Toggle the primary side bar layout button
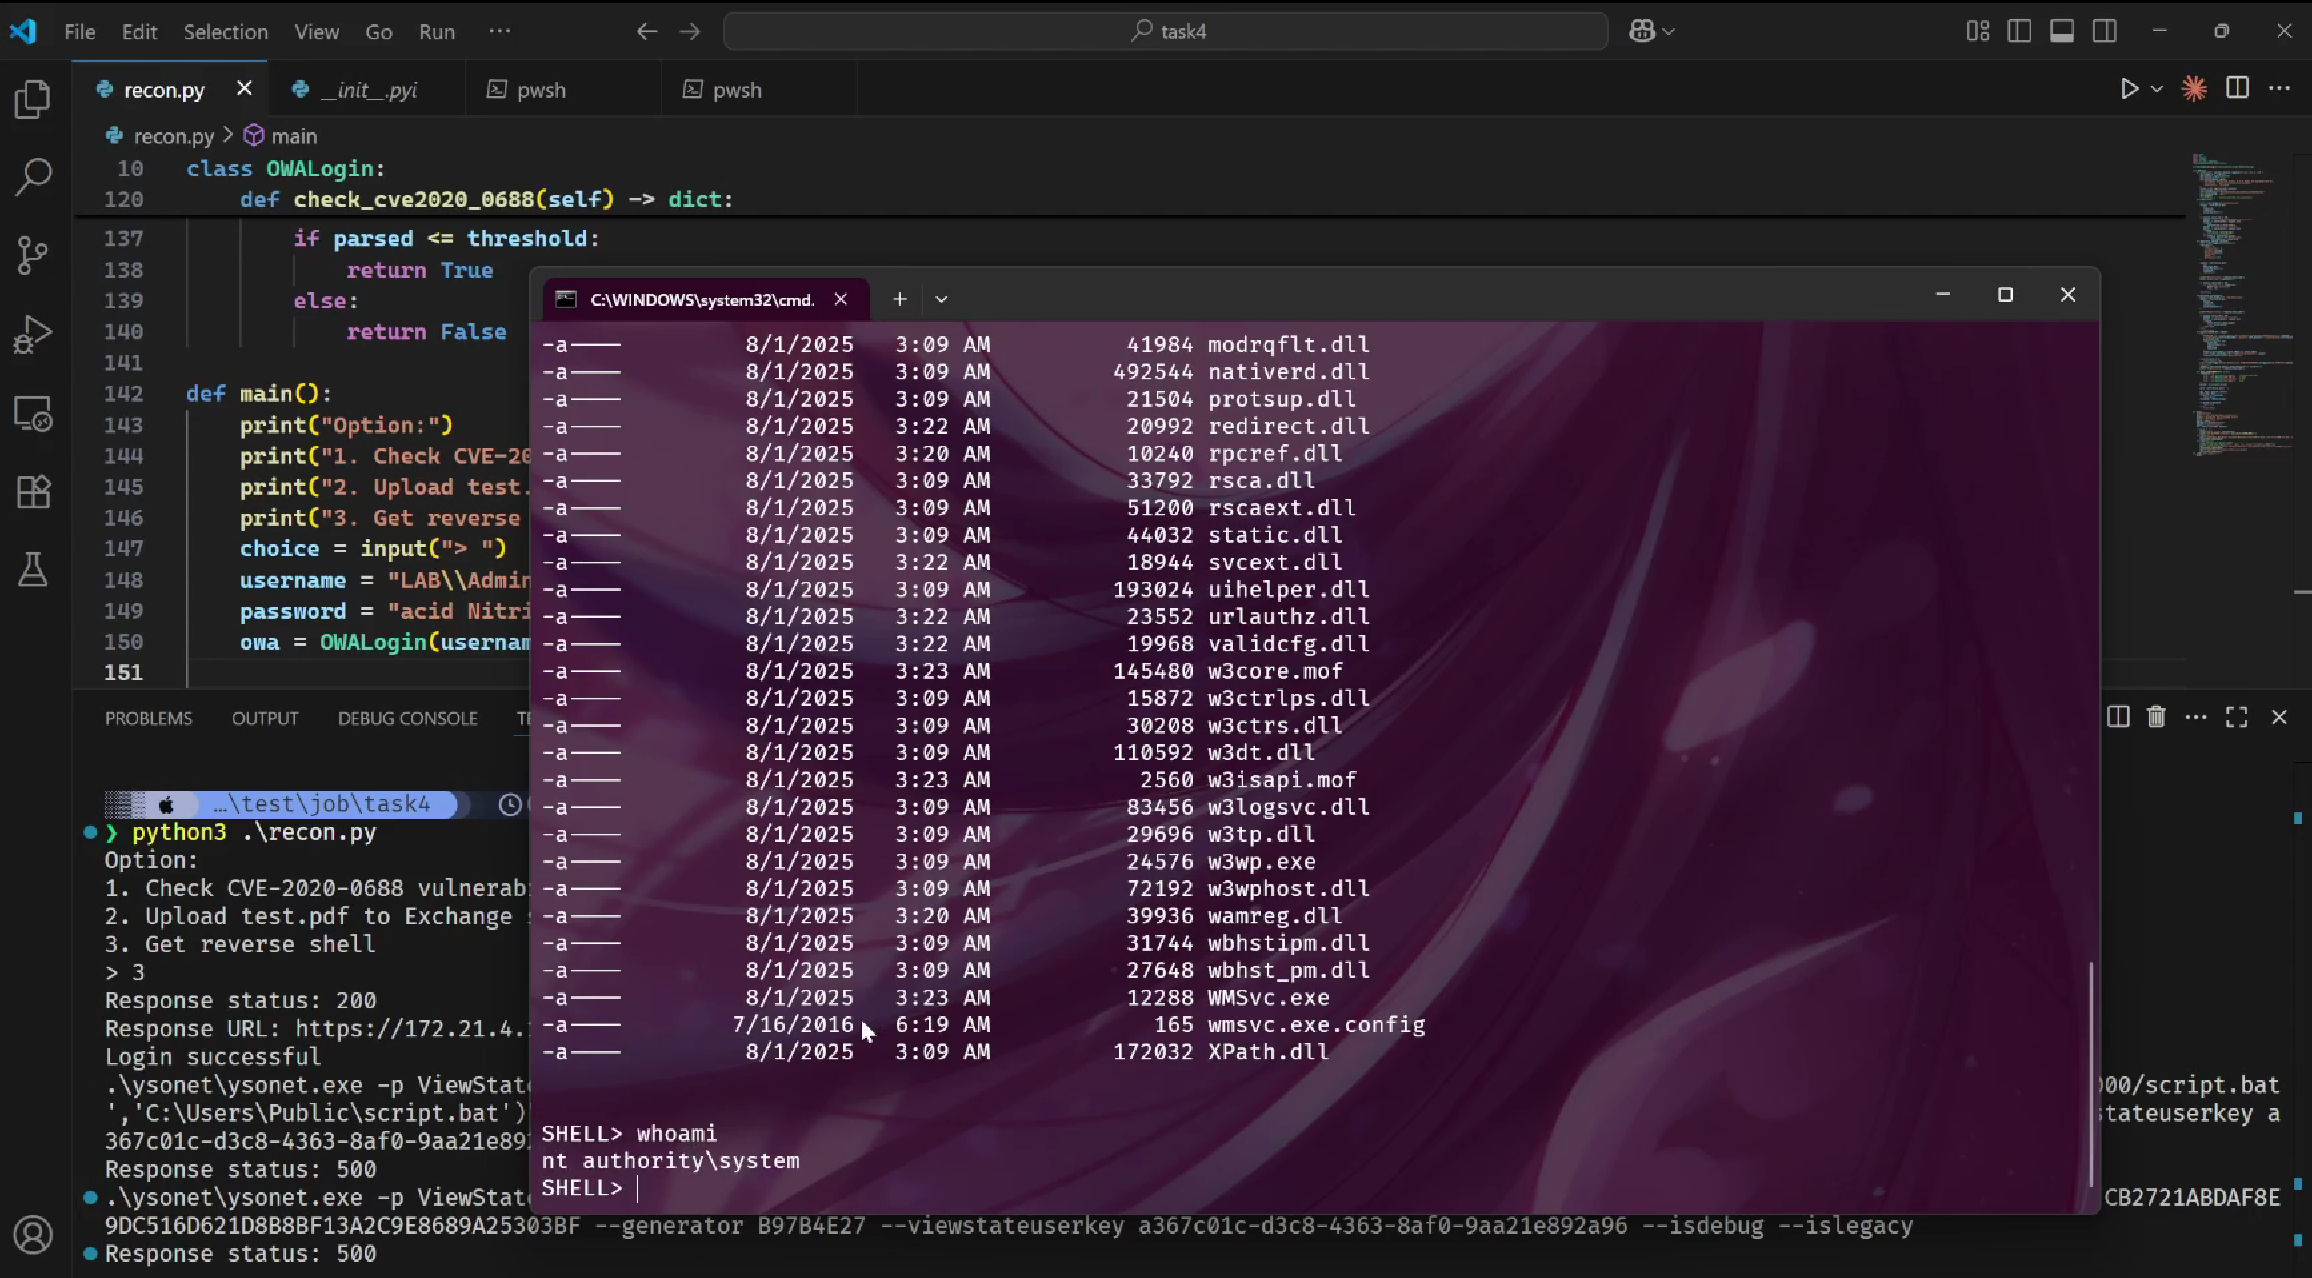Screen dimensions: 2312x1278 (2019, 31)
